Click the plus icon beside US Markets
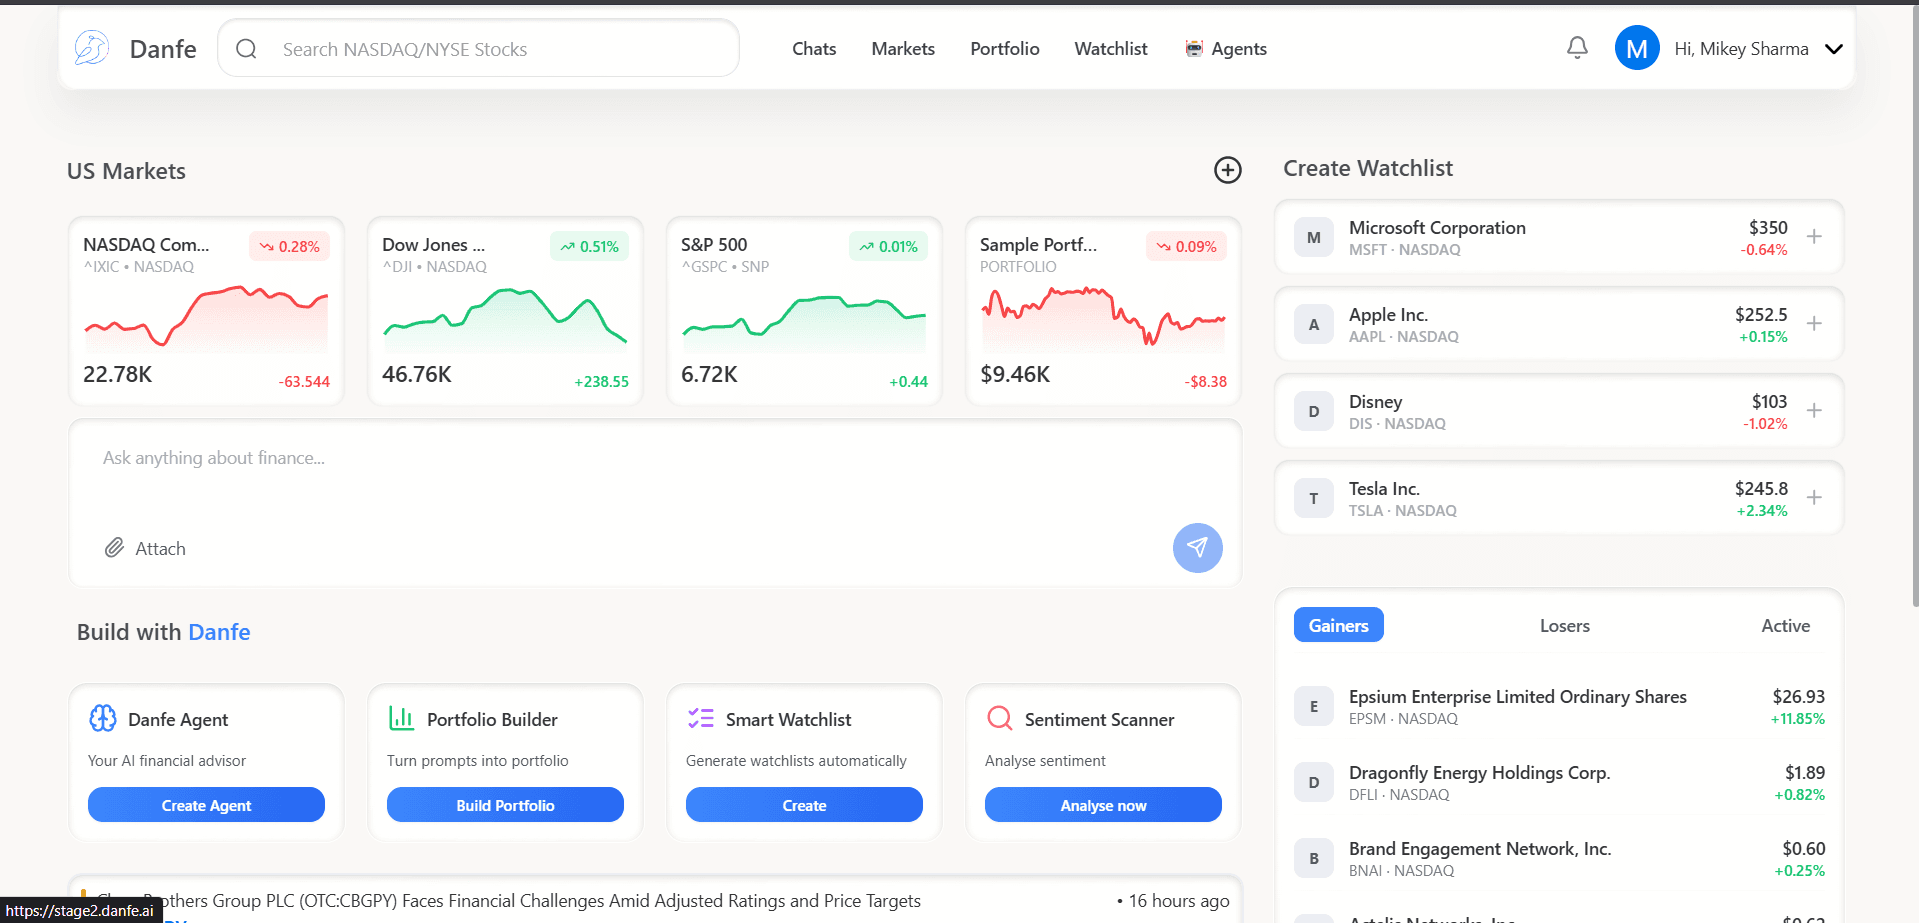The width and height of the screenshot is (1919, 923). pyautogui.click(x=1228, y=170)
